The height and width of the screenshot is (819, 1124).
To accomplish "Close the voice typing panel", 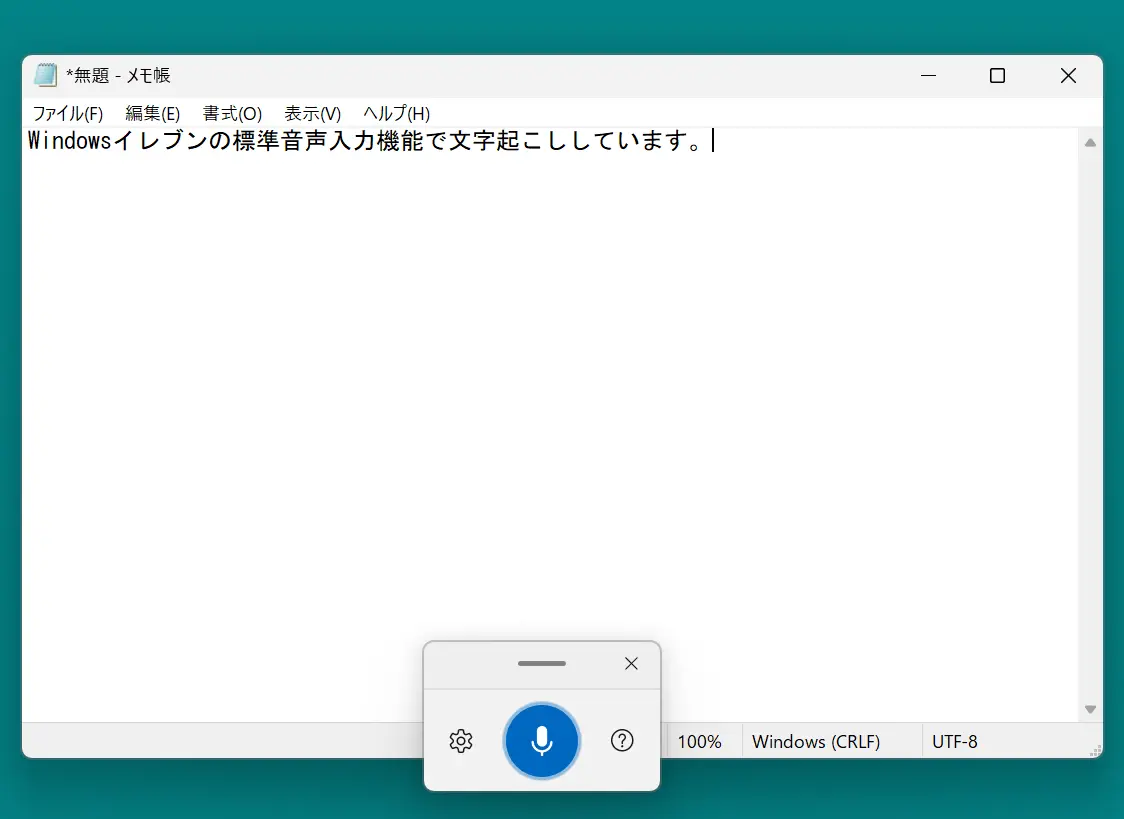I will (631, 663).
